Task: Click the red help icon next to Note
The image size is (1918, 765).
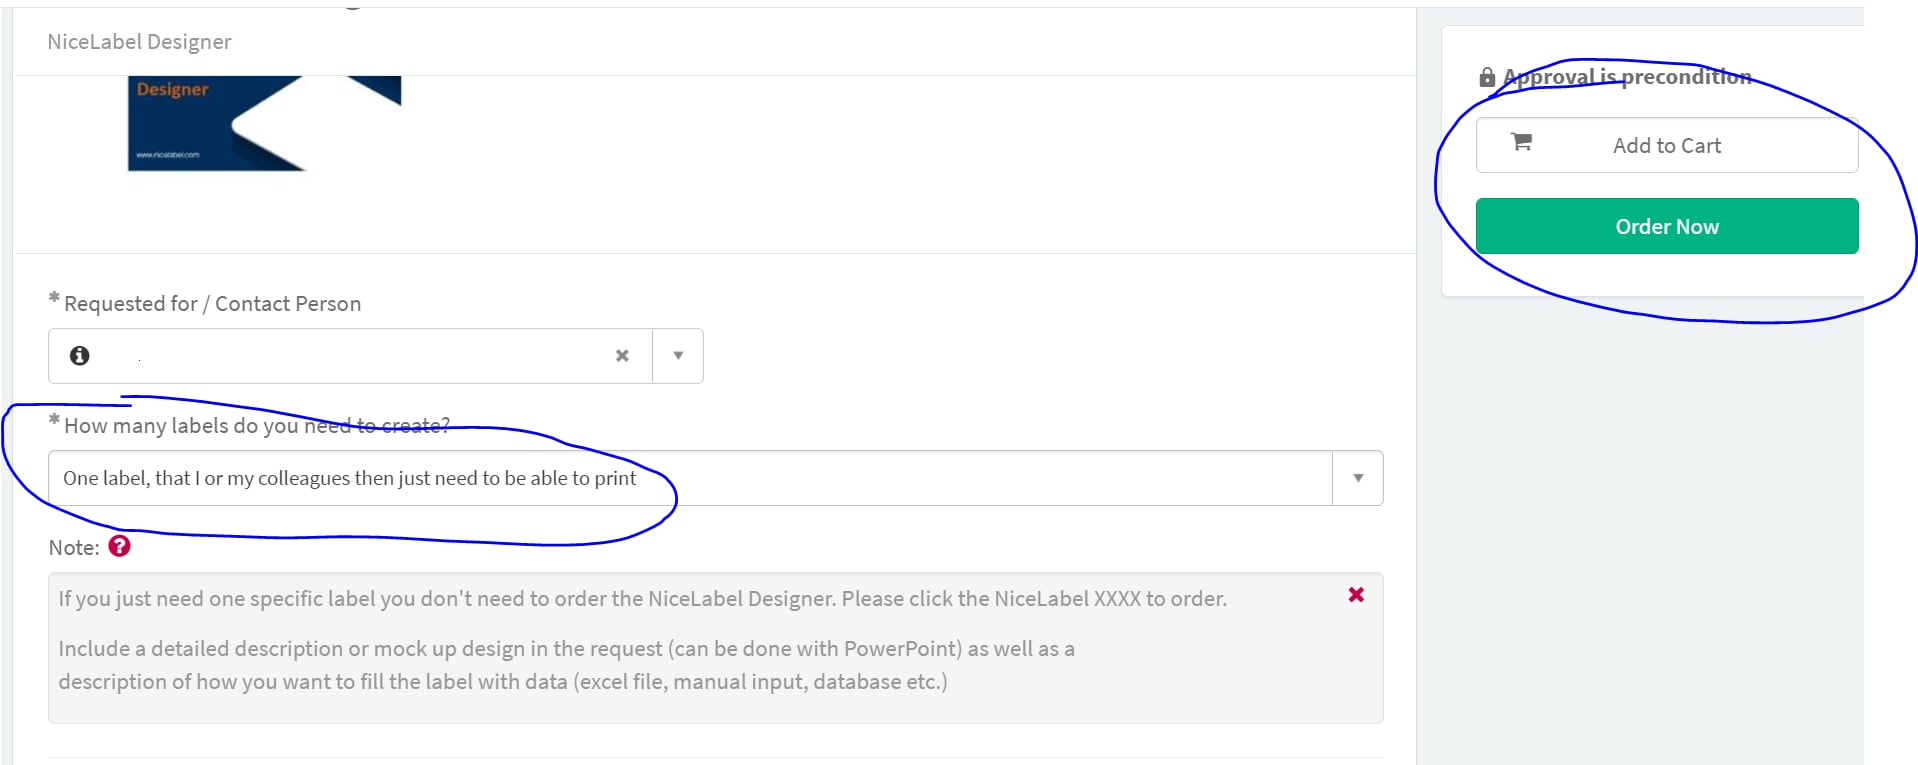Action: (120, 546)
